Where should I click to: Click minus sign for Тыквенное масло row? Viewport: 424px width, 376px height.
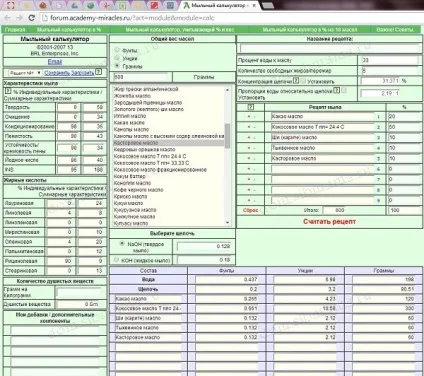pyautogui.click(x=254, y=148)
